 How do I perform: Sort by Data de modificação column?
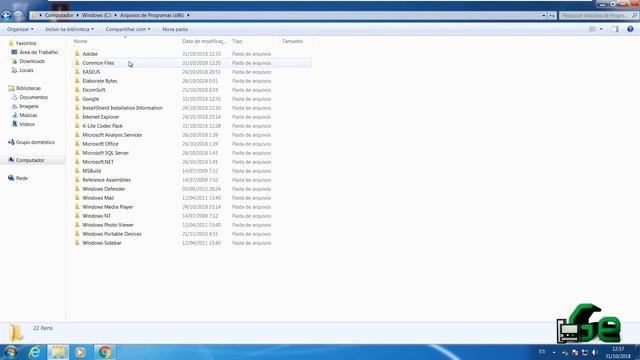pos(204,41)
